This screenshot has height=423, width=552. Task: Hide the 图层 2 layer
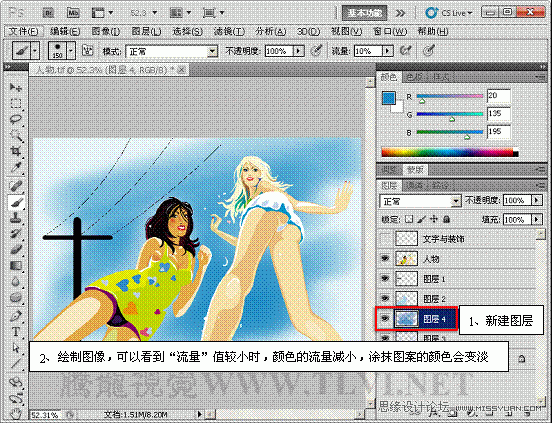385,298
